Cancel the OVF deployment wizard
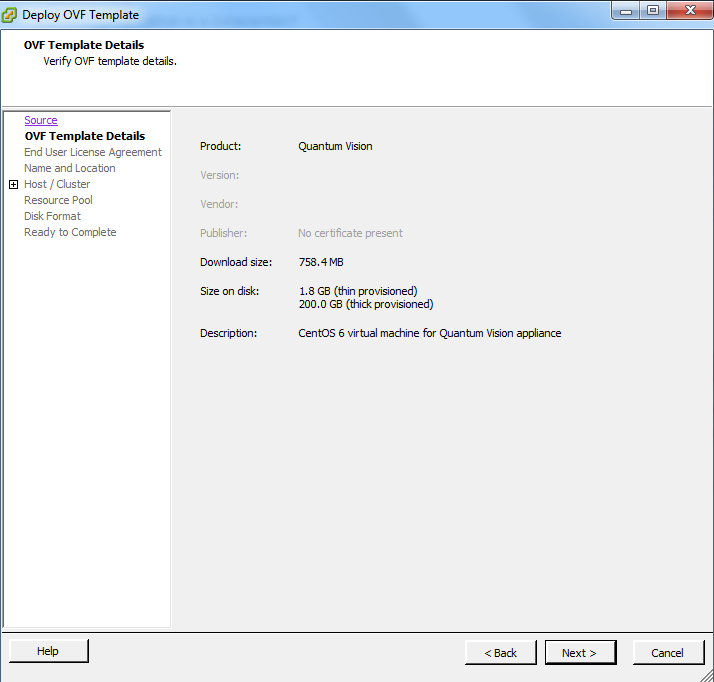 coord(668,653)
